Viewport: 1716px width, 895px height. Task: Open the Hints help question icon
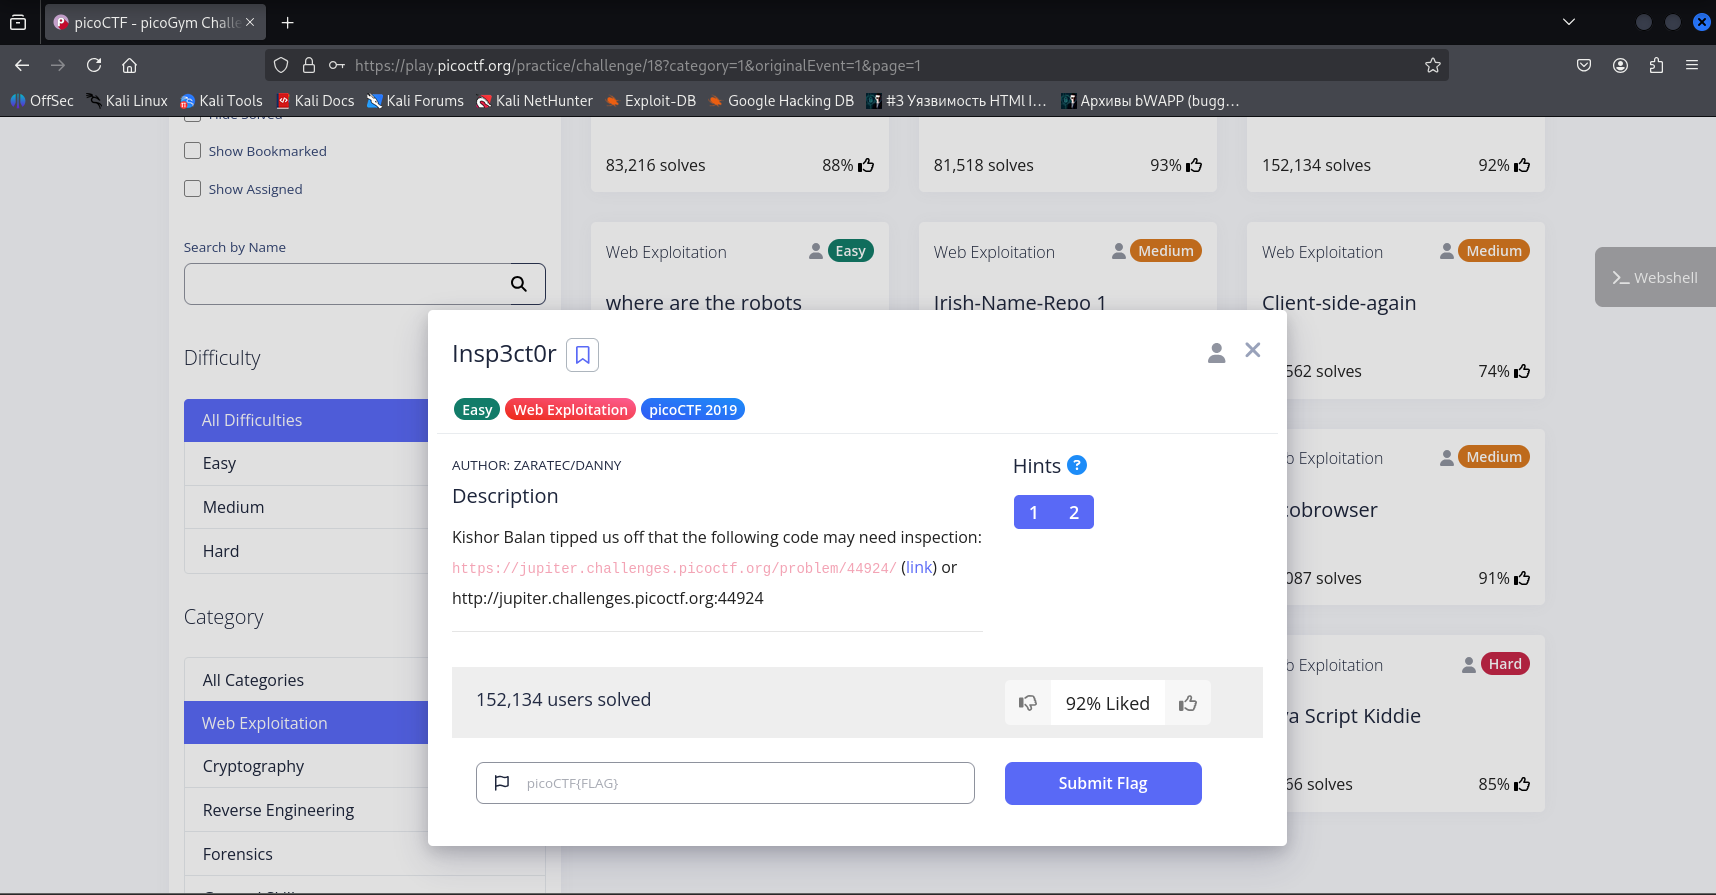(1077, 465)
